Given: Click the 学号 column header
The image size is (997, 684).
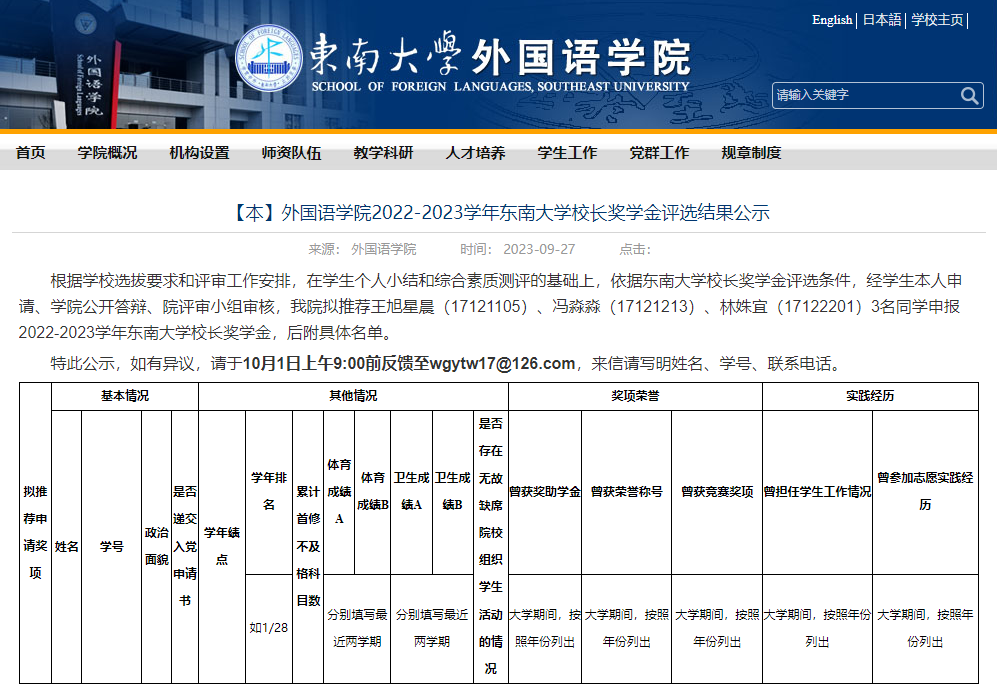Looking at the screenshot, I should pyautogui.click(x=111, y=547).
